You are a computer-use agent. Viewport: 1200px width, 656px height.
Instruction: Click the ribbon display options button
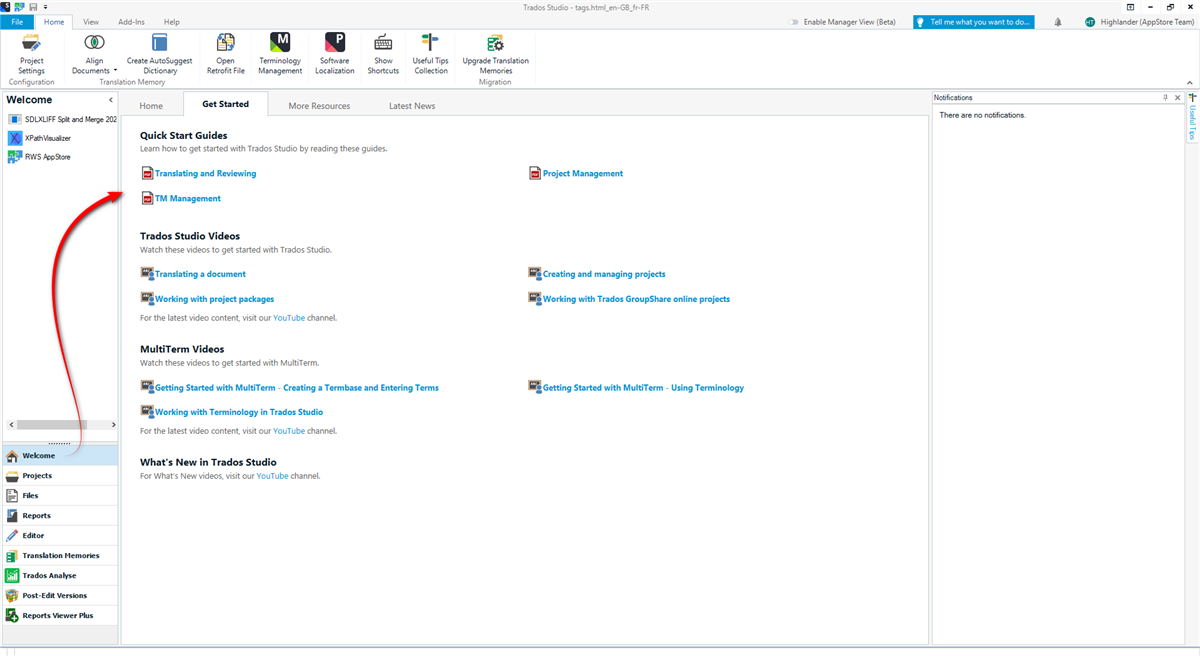(x=1130, y=6)
